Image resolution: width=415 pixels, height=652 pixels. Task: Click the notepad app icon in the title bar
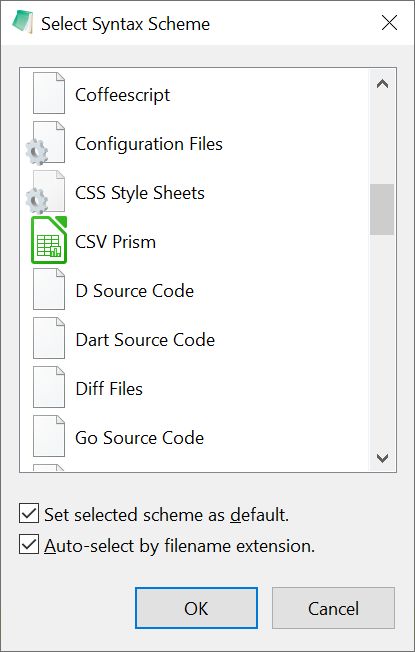22,22
